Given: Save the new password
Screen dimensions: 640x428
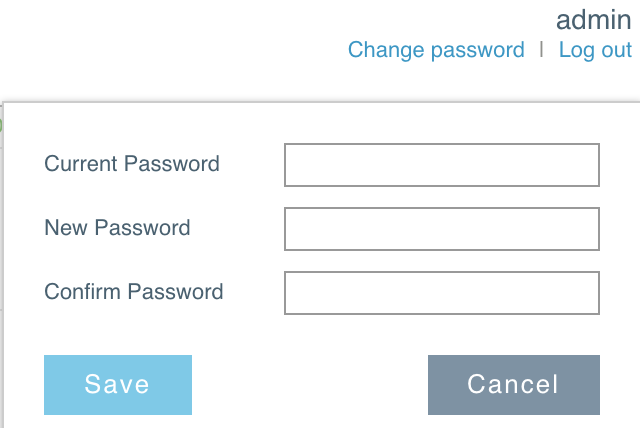Looking at the screenshot, I should click(x=118, y=385).
